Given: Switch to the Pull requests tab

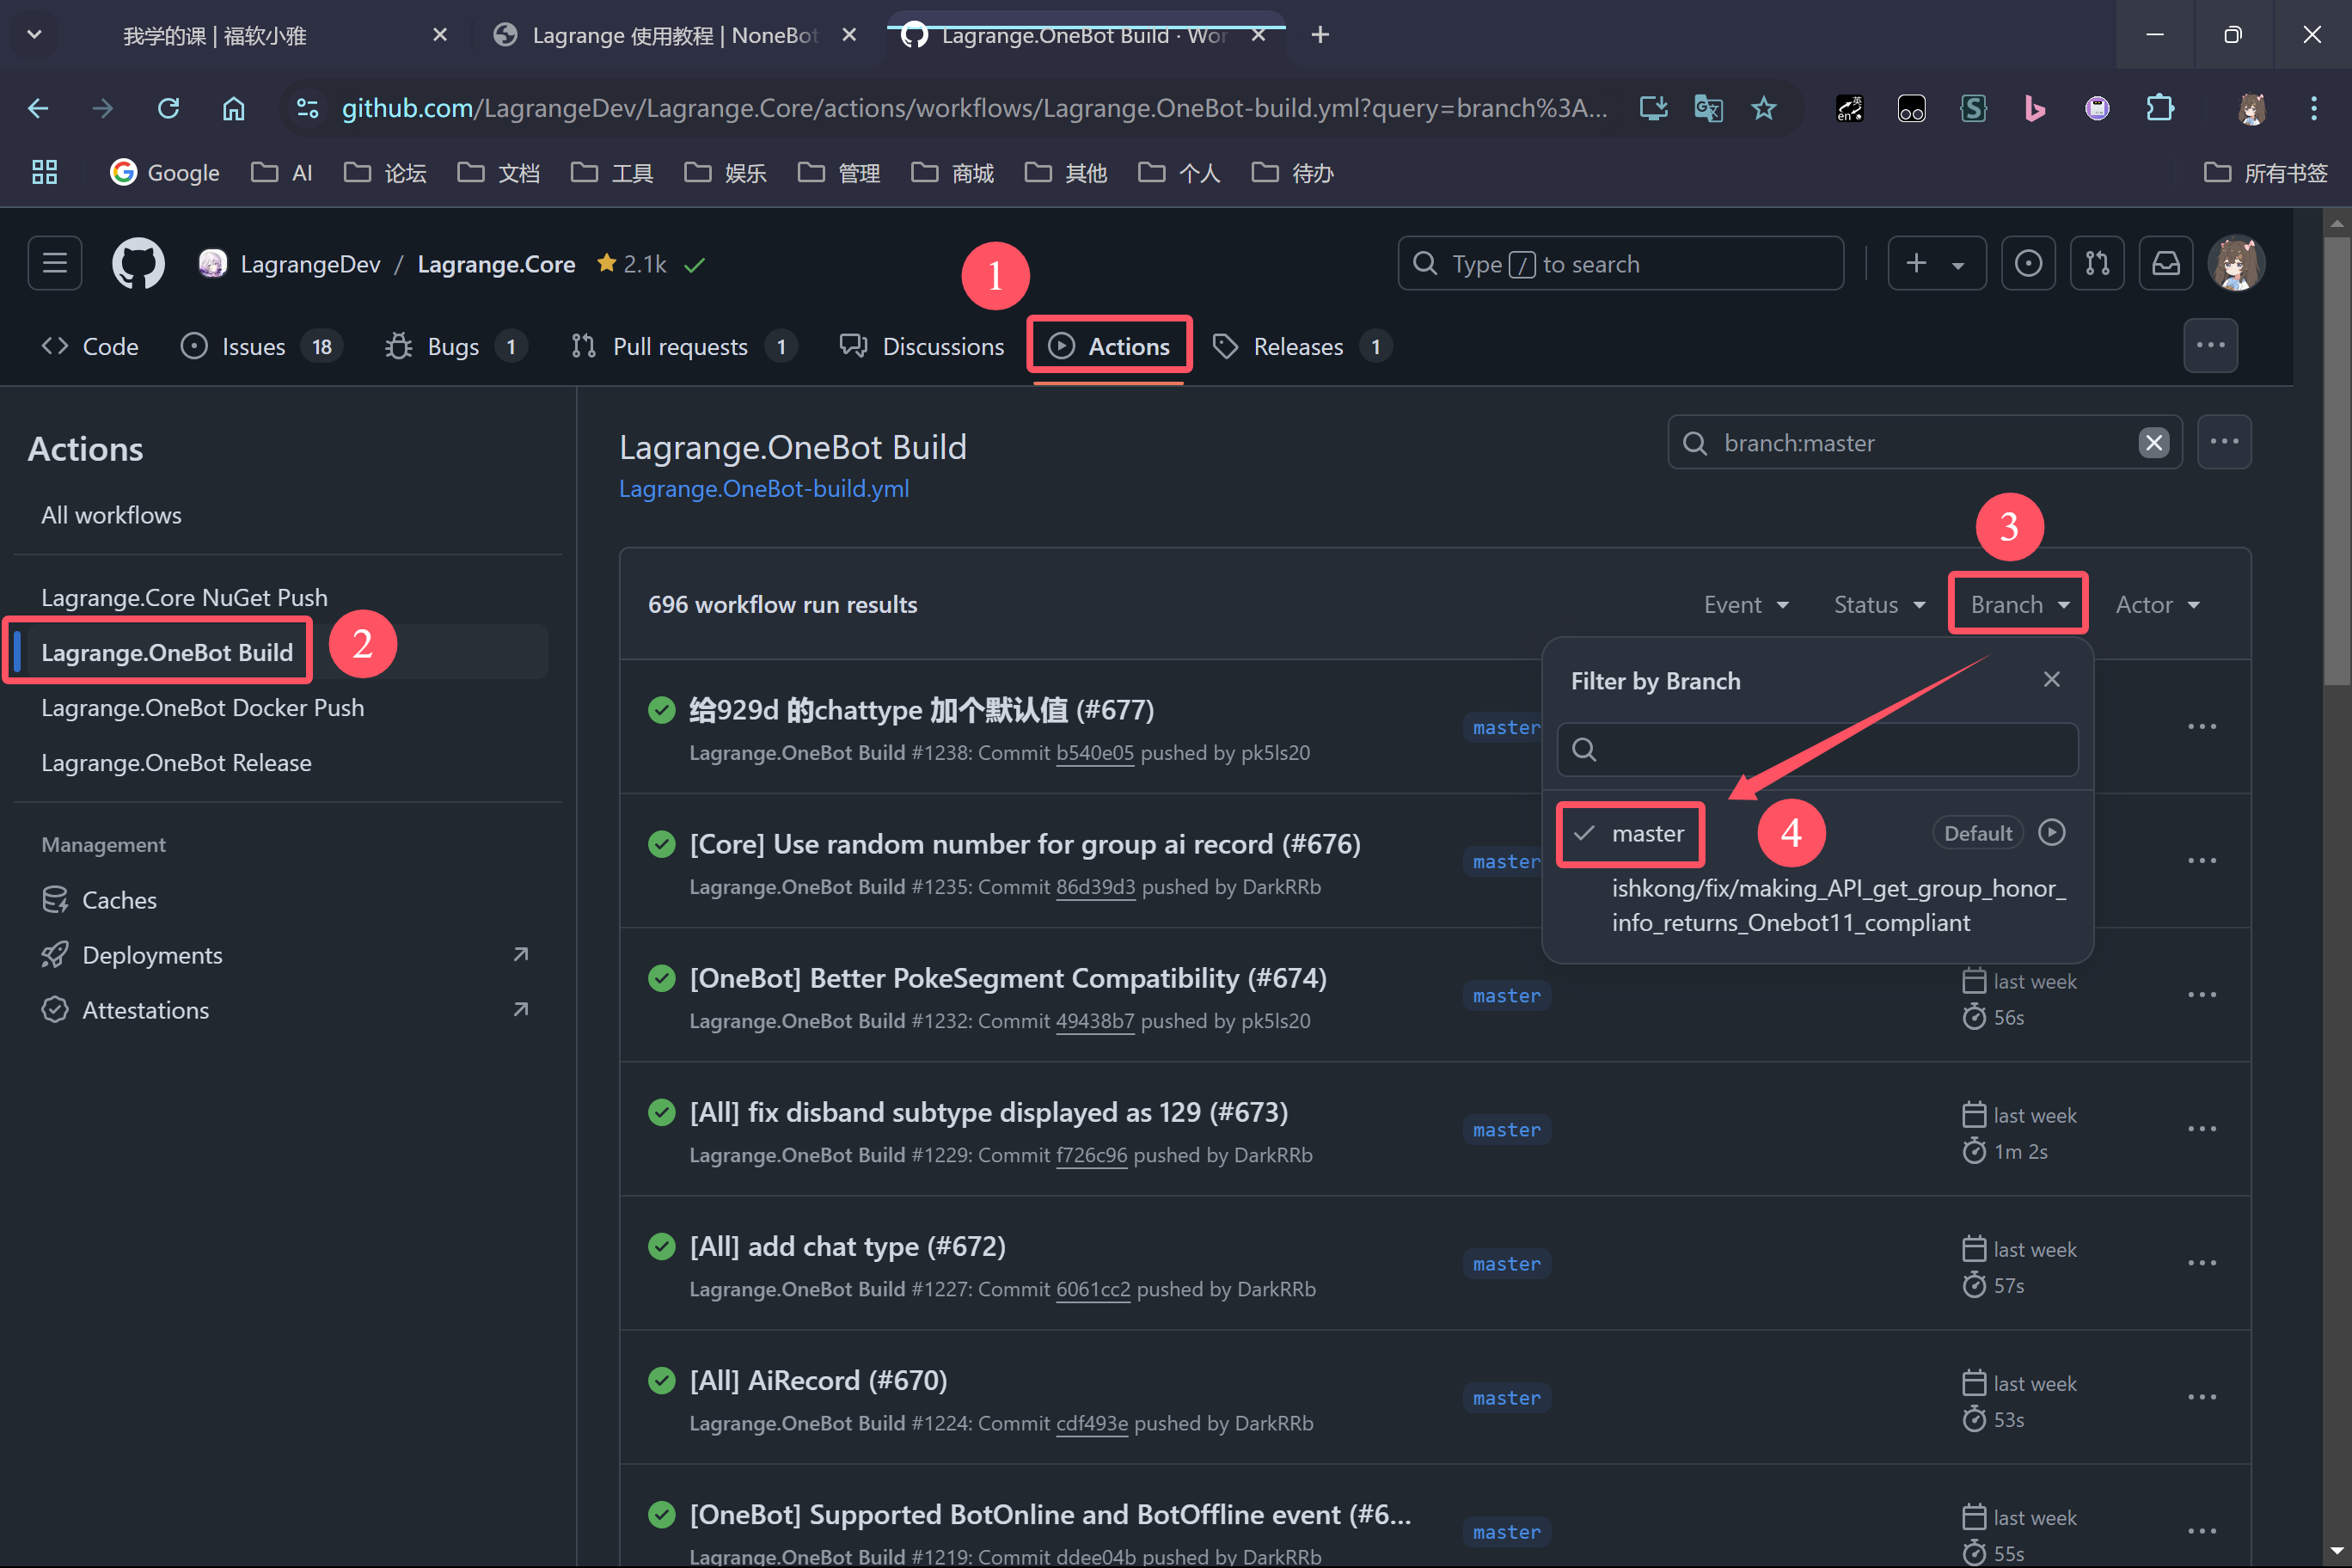Looking at the screenshot, I should [680, 346].
